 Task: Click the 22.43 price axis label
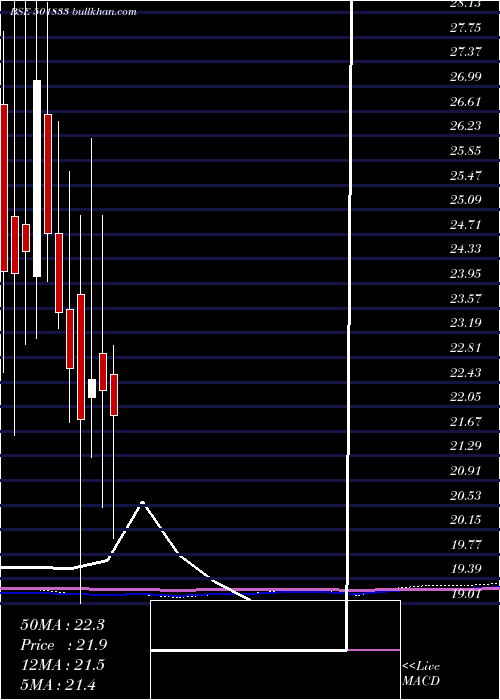pyautogui.click(x=465, y=372)
